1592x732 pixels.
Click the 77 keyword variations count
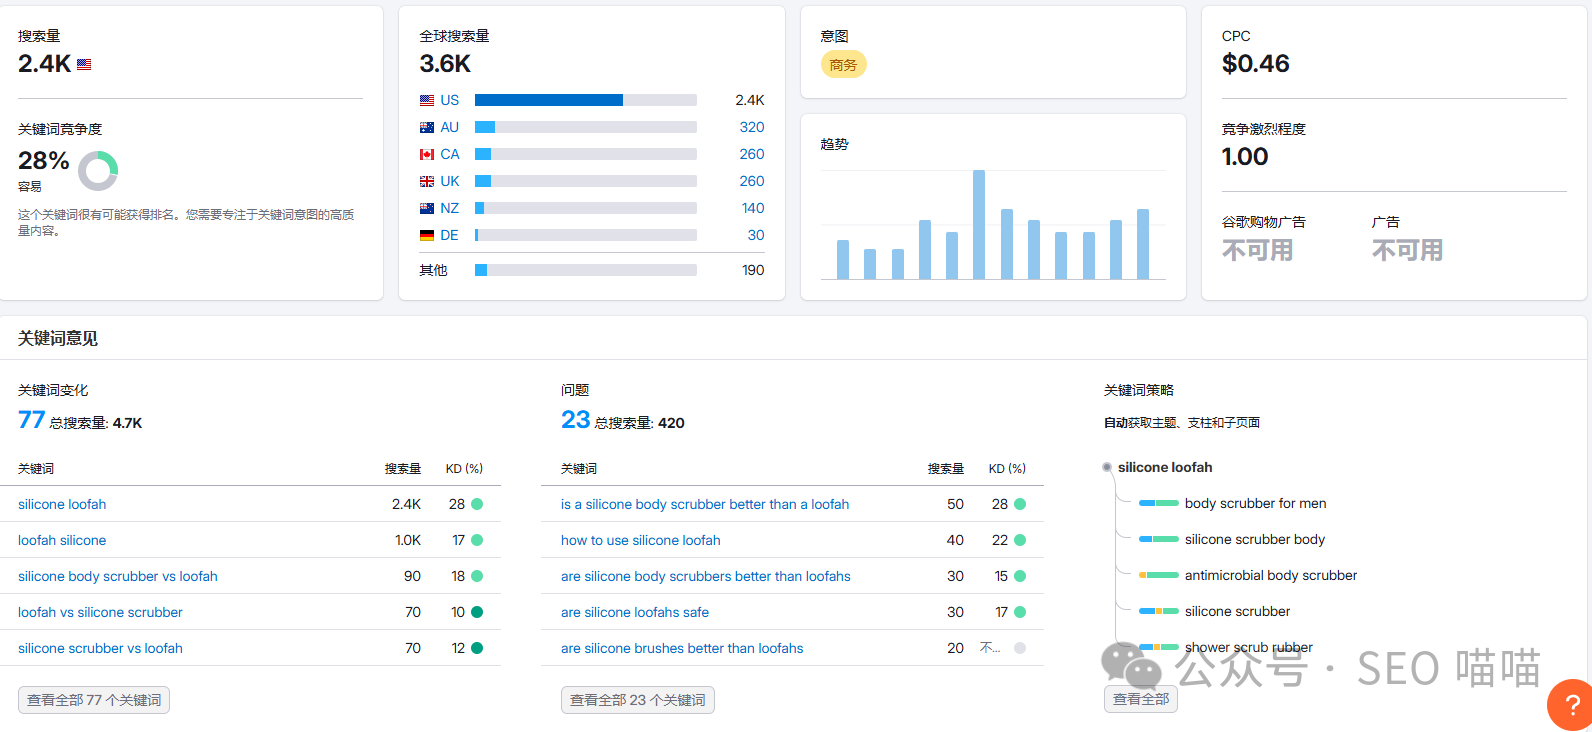pos(31,420)
